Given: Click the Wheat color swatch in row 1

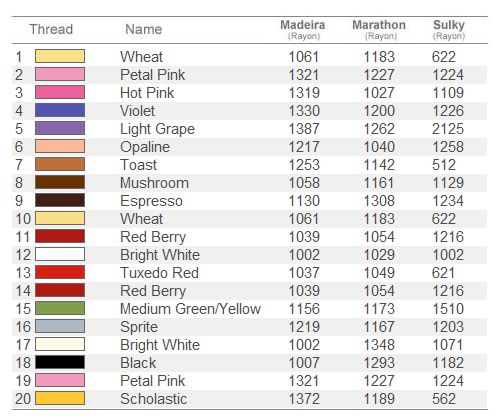Looking at the screenshot, I should click(60, 56).
